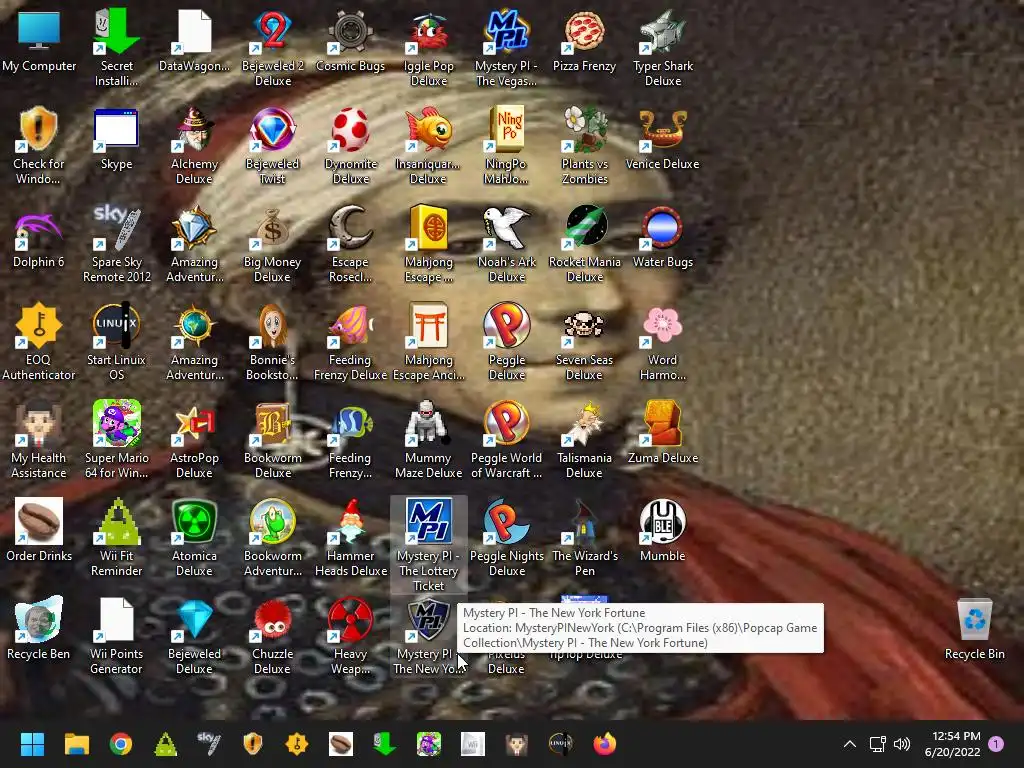The width and height of the screenshot is (1024, 768).
Task: Select Spare Sky Remote 2012 shortcut
Action: pyautogui.click(x=116, y=243)
